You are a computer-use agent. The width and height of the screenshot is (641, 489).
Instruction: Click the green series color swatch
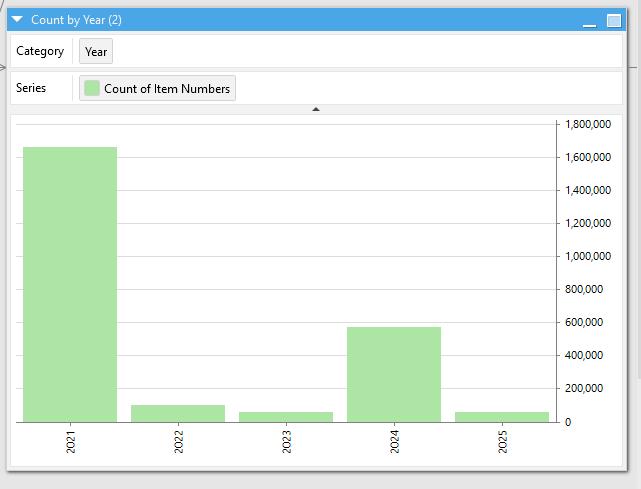(x=92, y=89)
